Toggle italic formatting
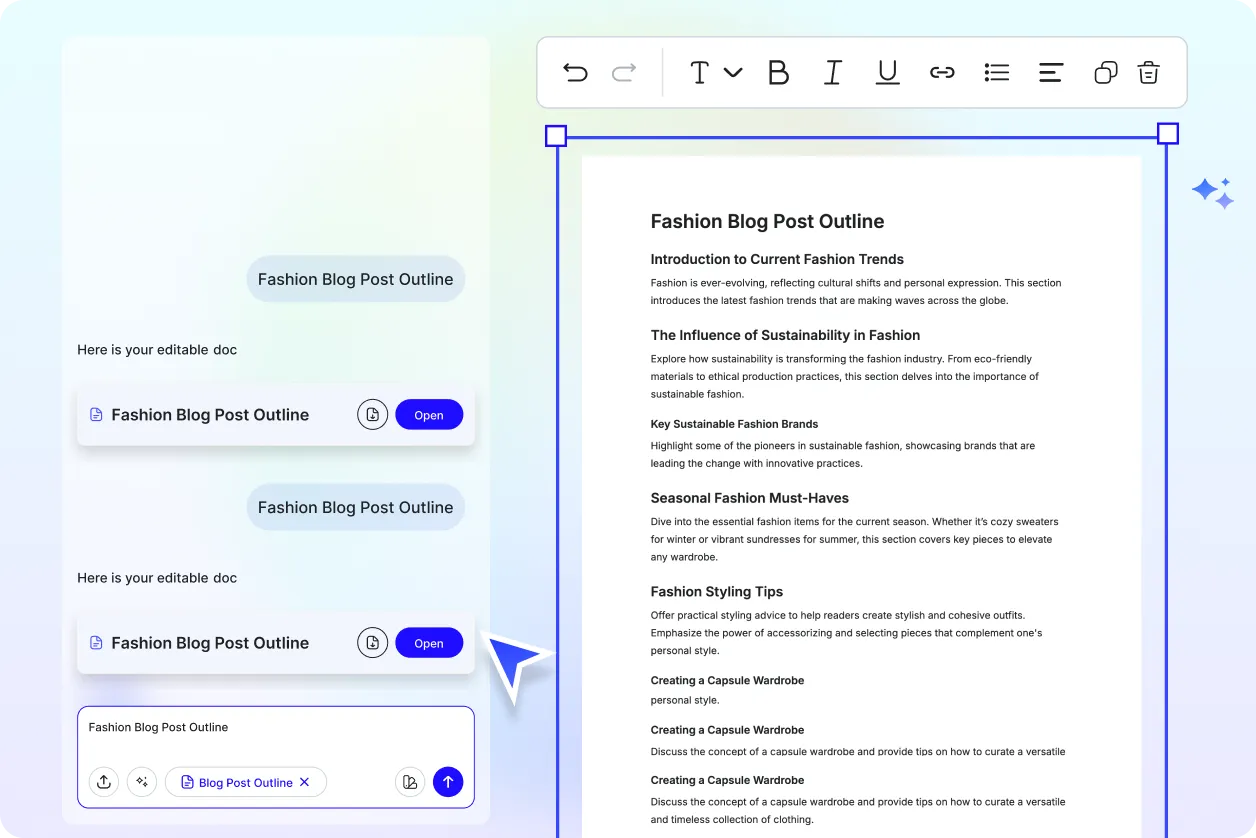Screen dimensions: 1256x838 pyautogui.click(x=832, y=72)
